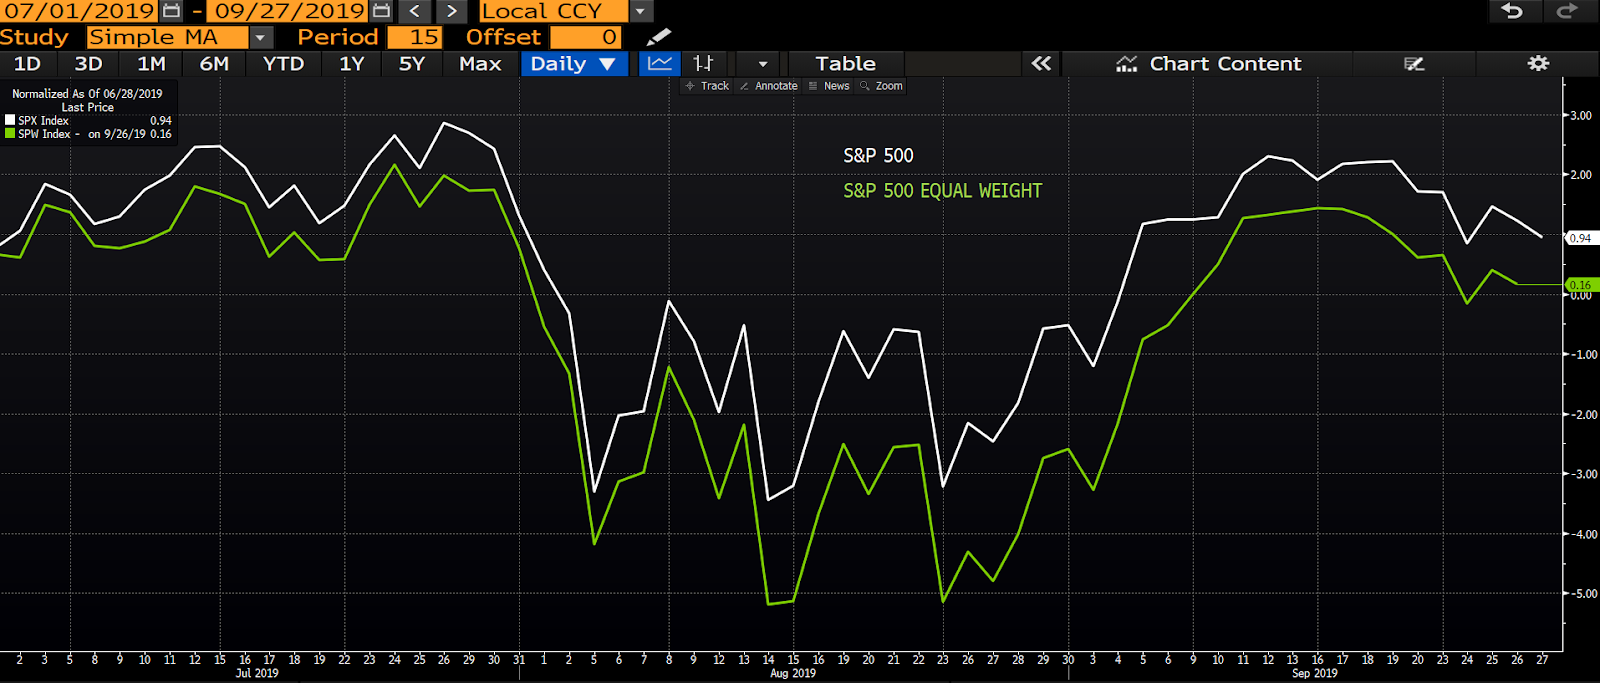
Task: Select the Max range tab
Action: click(480, 63)
